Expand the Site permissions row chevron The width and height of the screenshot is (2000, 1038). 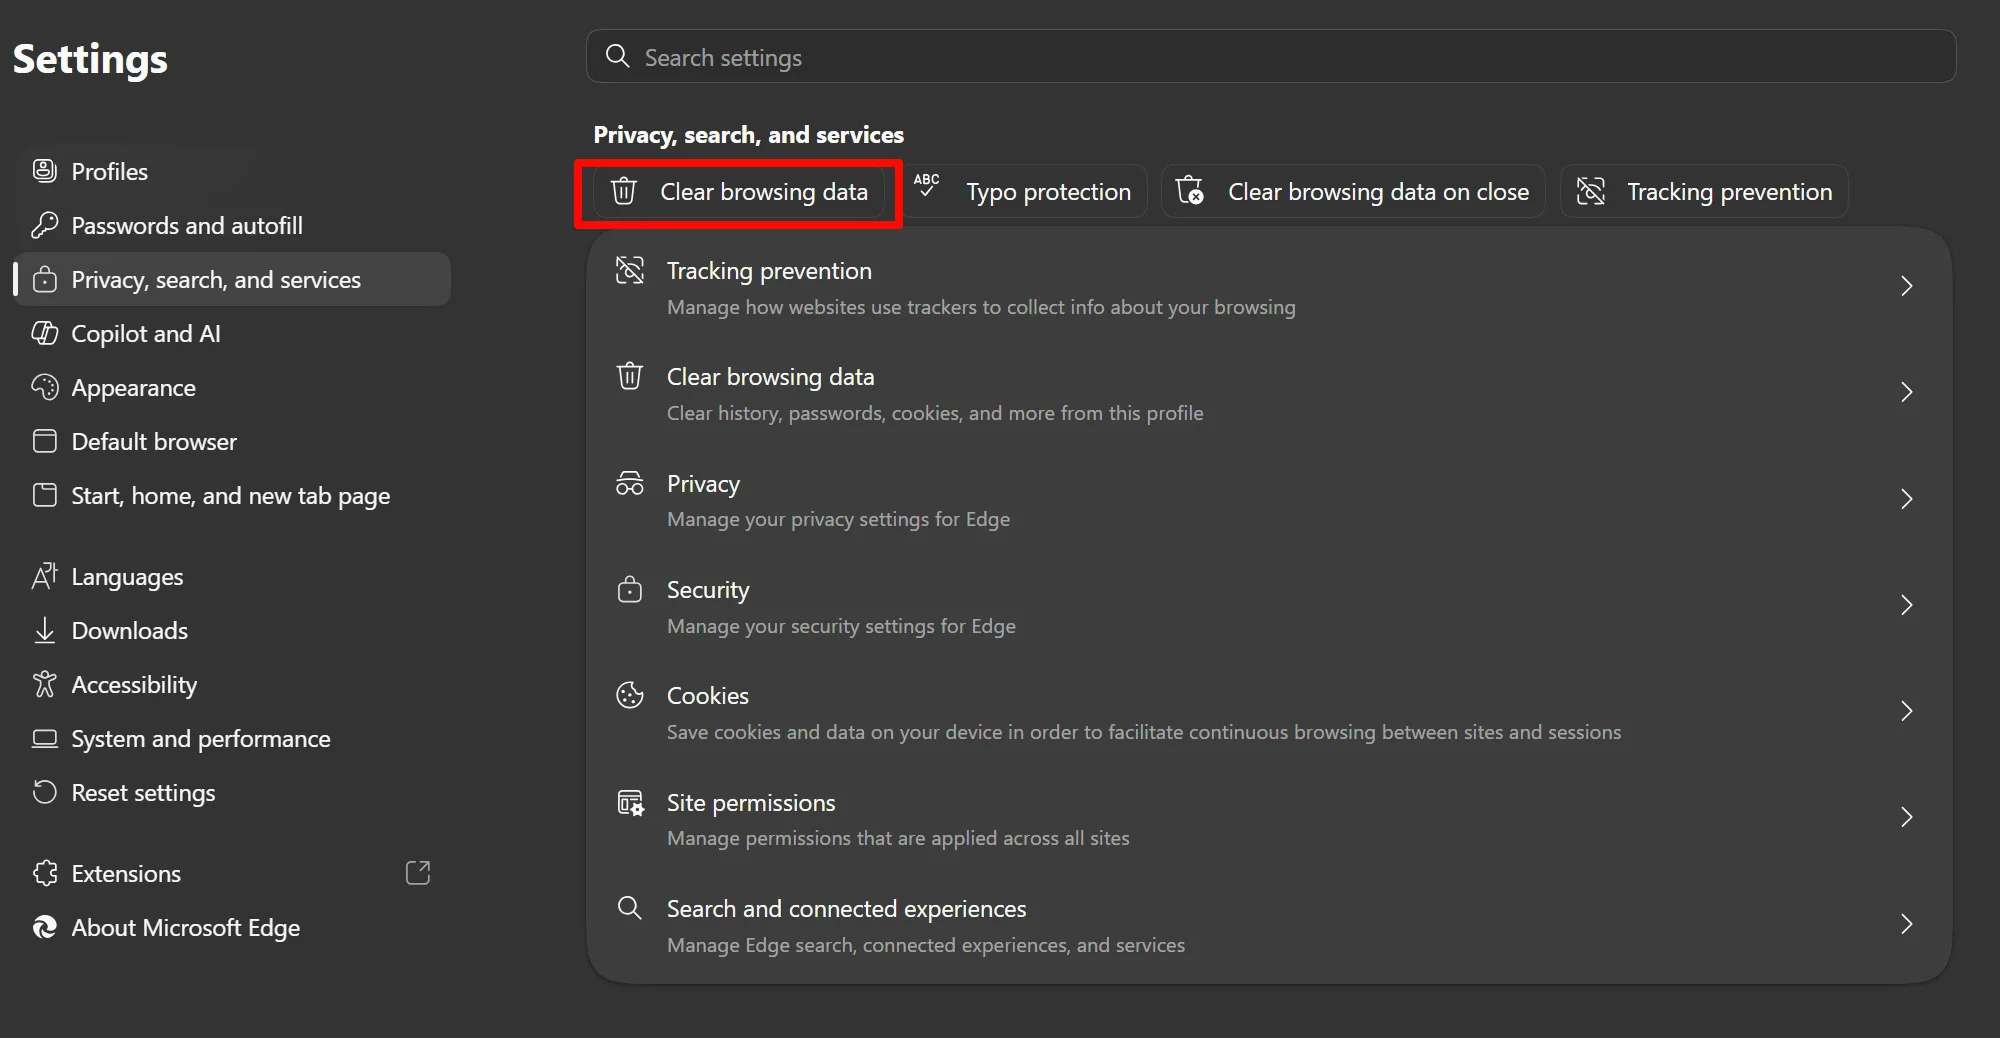click(1907, 817)
